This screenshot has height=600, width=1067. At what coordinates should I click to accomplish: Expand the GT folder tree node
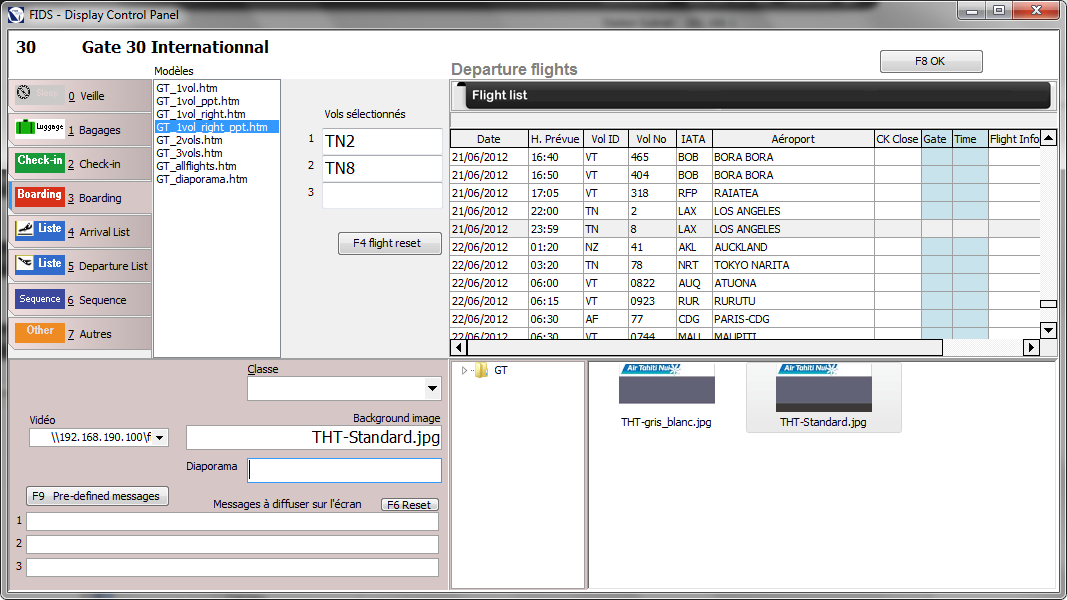(x=465, y=371)
